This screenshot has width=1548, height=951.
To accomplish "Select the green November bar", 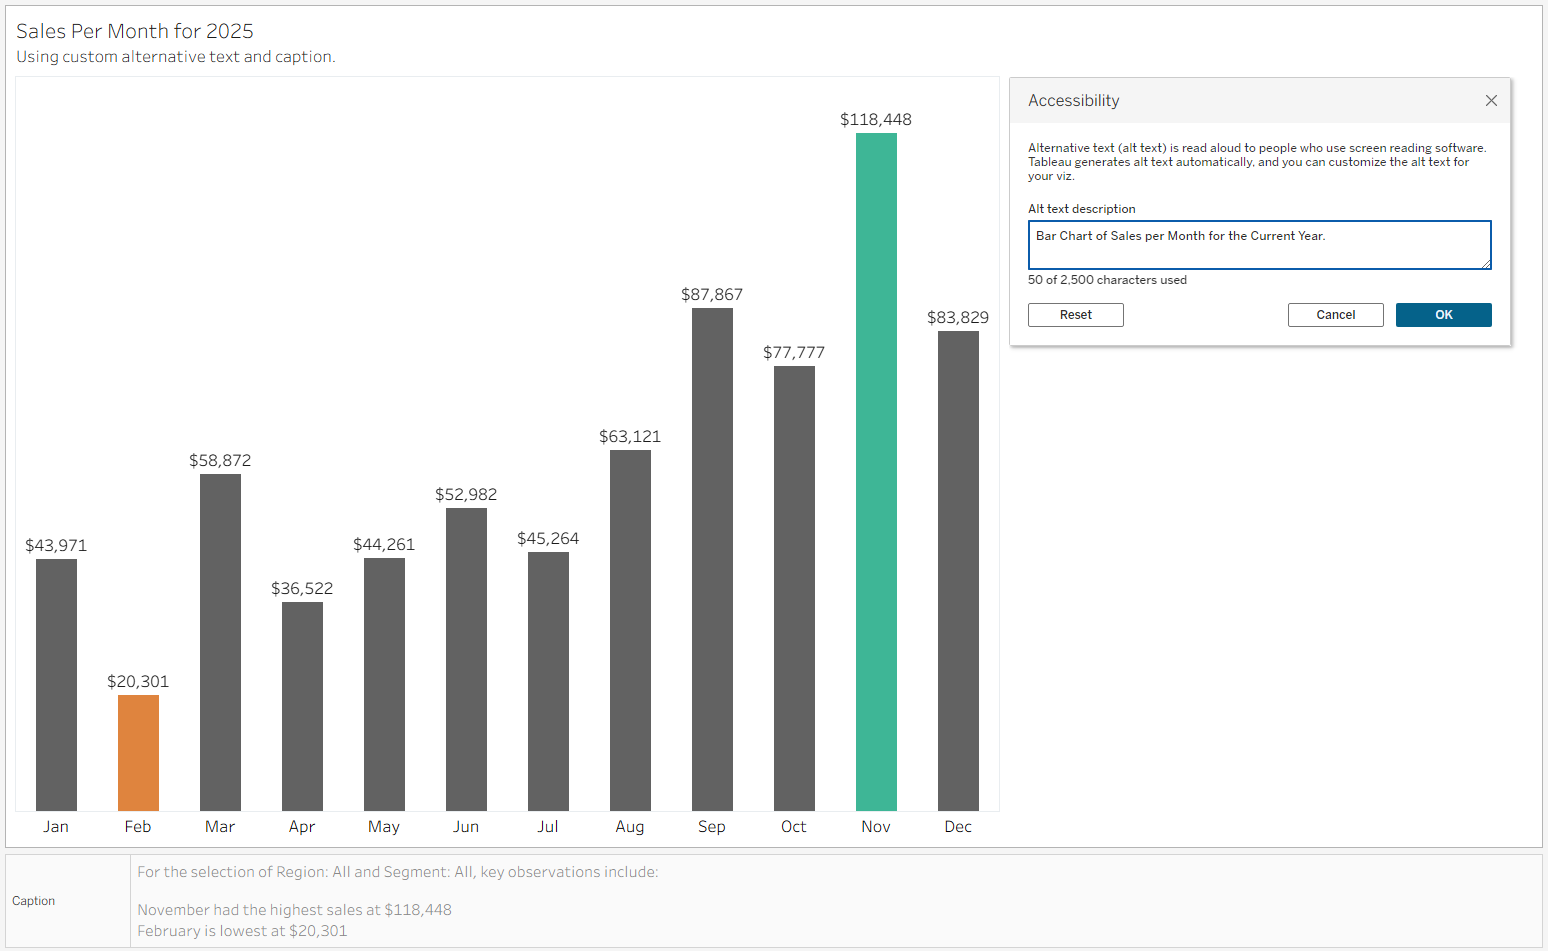I will (x=876, y=470).
